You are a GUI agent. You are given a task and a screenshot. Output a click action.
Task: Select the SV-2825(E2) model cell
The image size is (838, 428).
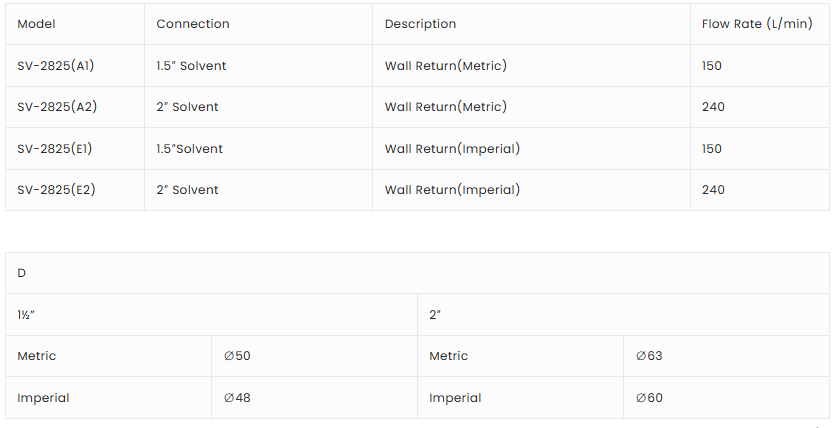(57, 190)
